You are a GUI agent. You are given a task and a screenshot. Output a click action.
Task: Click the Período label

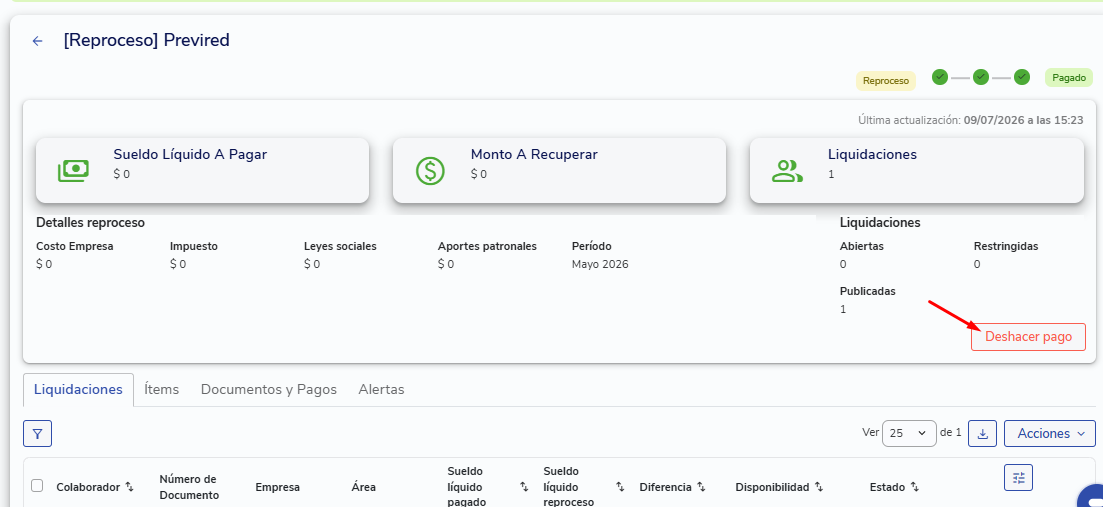click(x=592, y=246)
